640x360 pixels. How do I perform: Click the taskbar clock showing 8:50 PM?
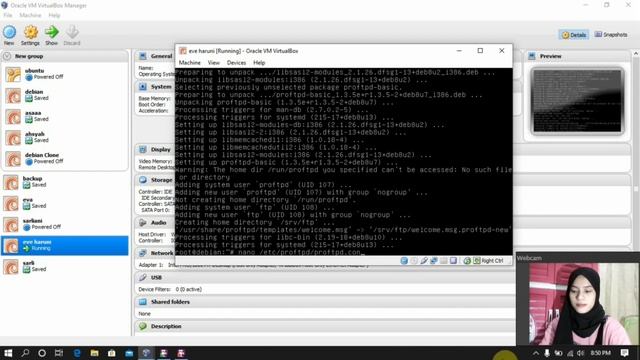600,353
